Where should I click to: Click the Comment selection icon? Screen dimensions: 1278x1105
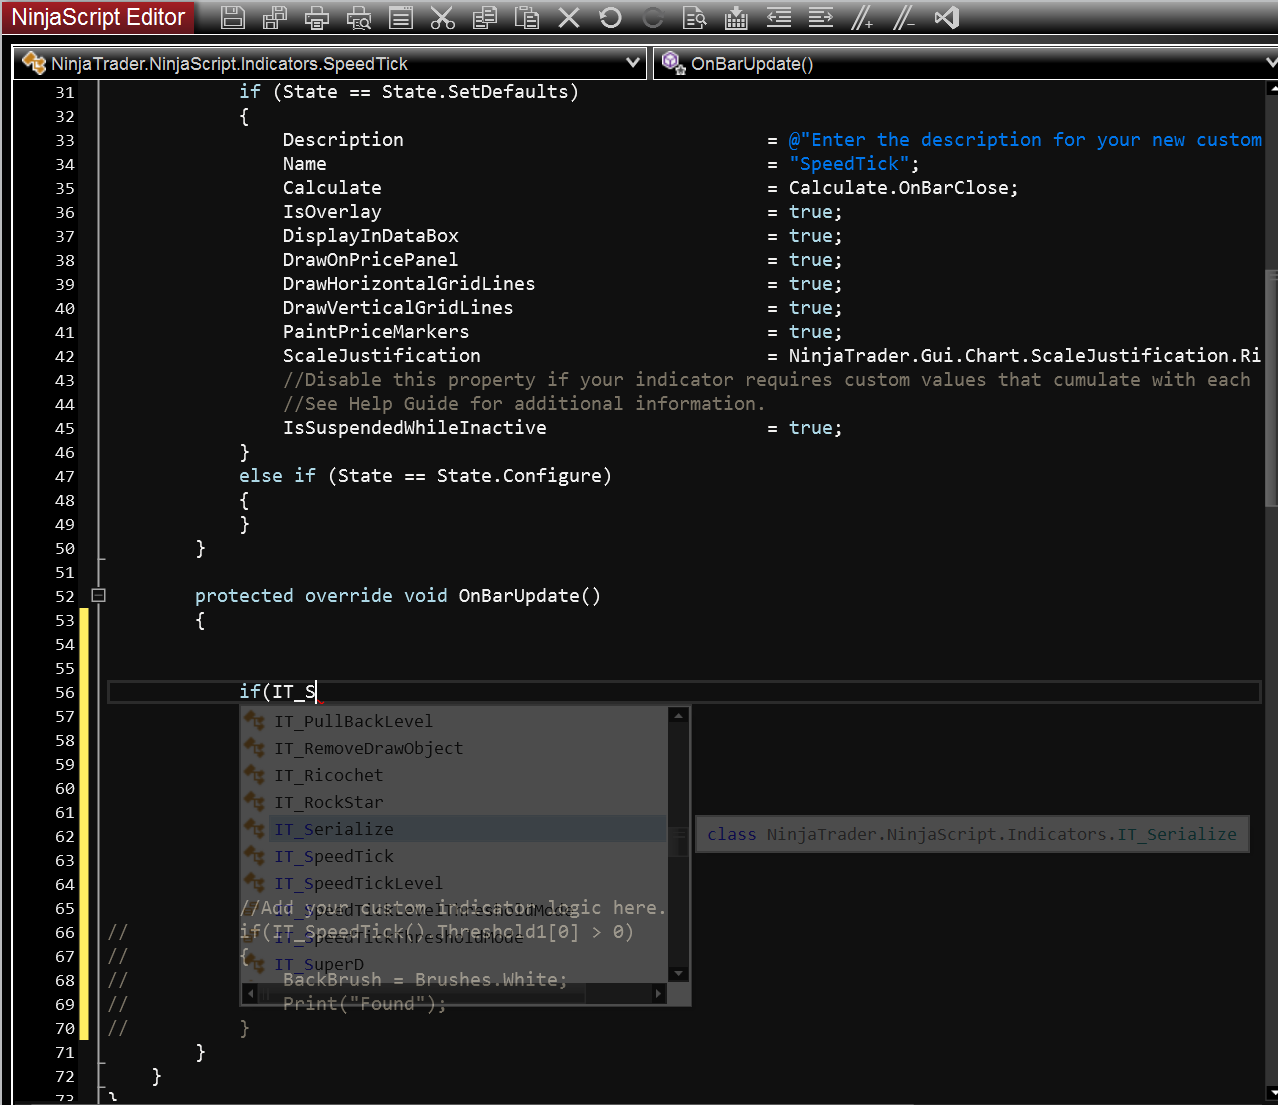[862, 17]
